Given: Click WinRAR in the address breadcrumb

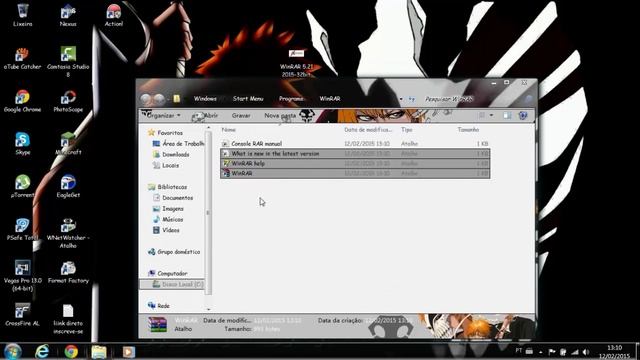Looking at the screenshot, I should coord(330,99).
